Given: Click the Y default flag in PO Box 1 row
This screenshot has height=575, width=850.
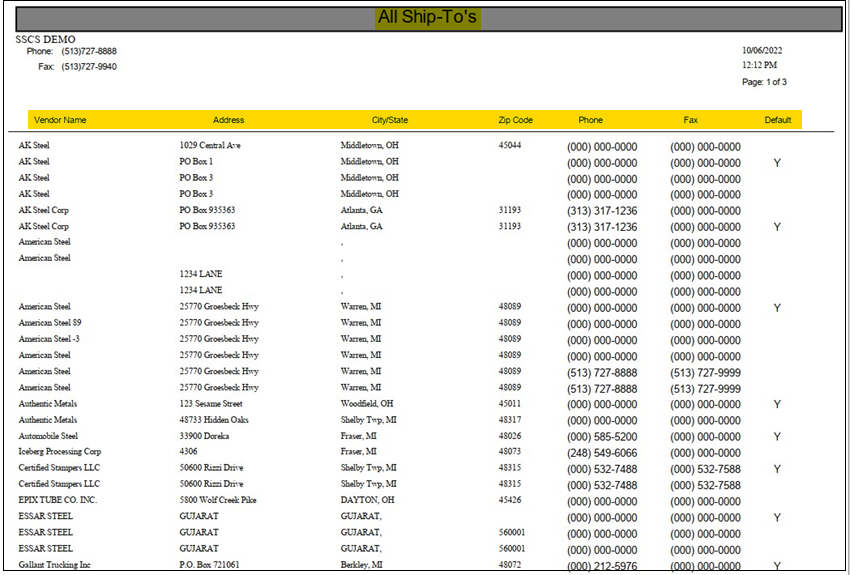Looking at the screenshot, I should [777, 163].
